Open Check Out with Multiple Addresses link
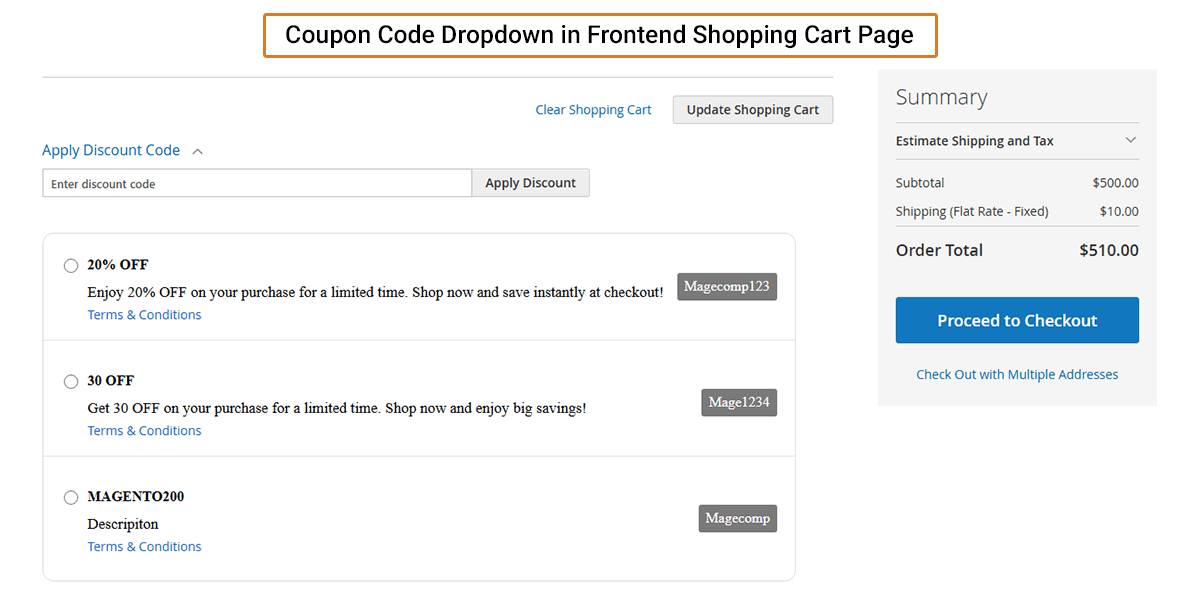 point(1017,375)
